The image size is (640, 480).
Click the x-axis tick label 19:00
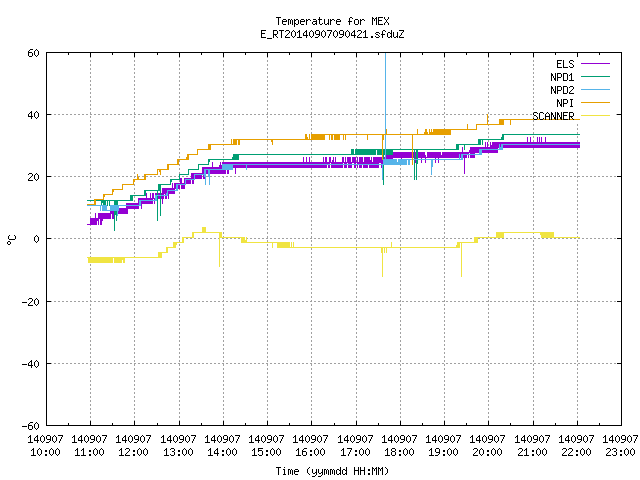click(x=444, y=452)
